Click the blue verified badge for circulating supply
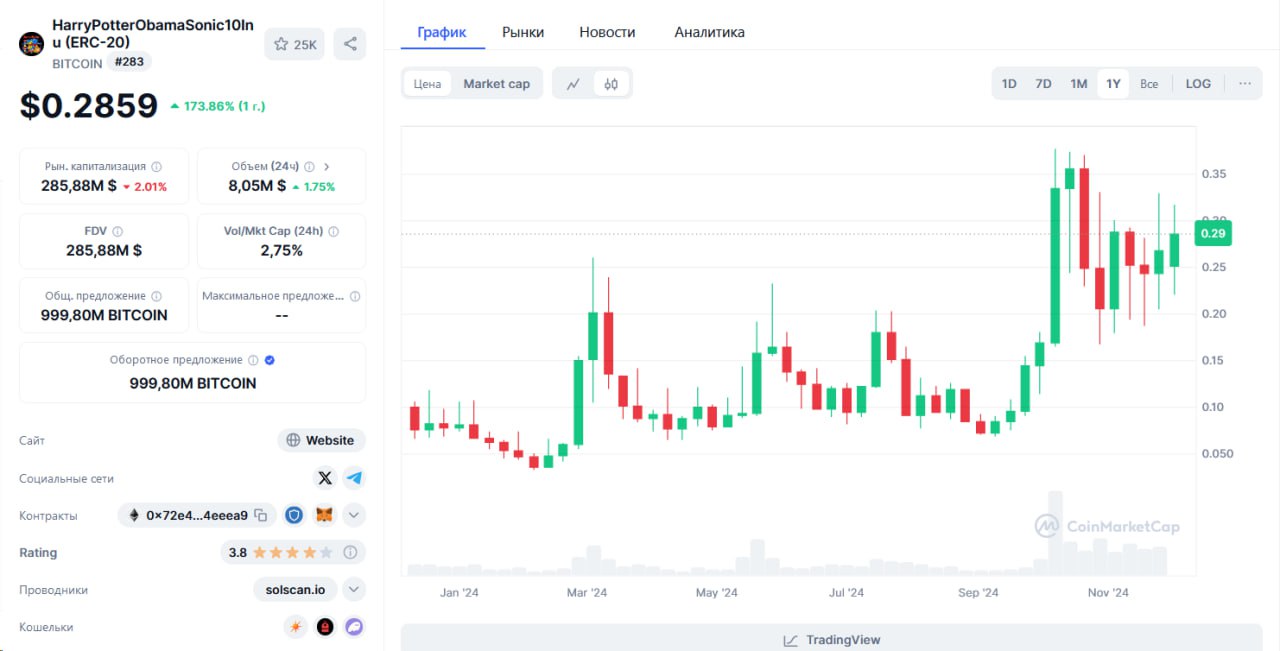Screen dimensions: 1280x651 coord(270,360)
